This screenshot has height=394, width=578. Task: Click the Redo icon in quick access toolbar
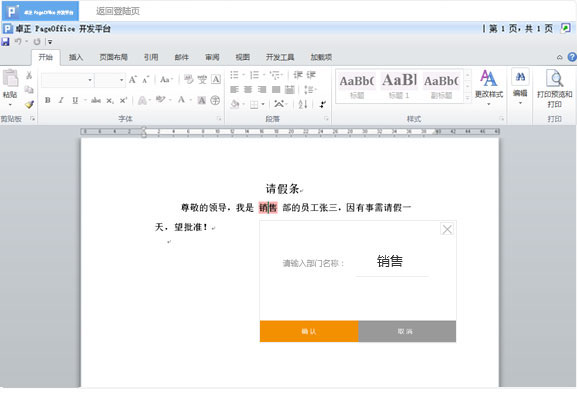[37, 42]
